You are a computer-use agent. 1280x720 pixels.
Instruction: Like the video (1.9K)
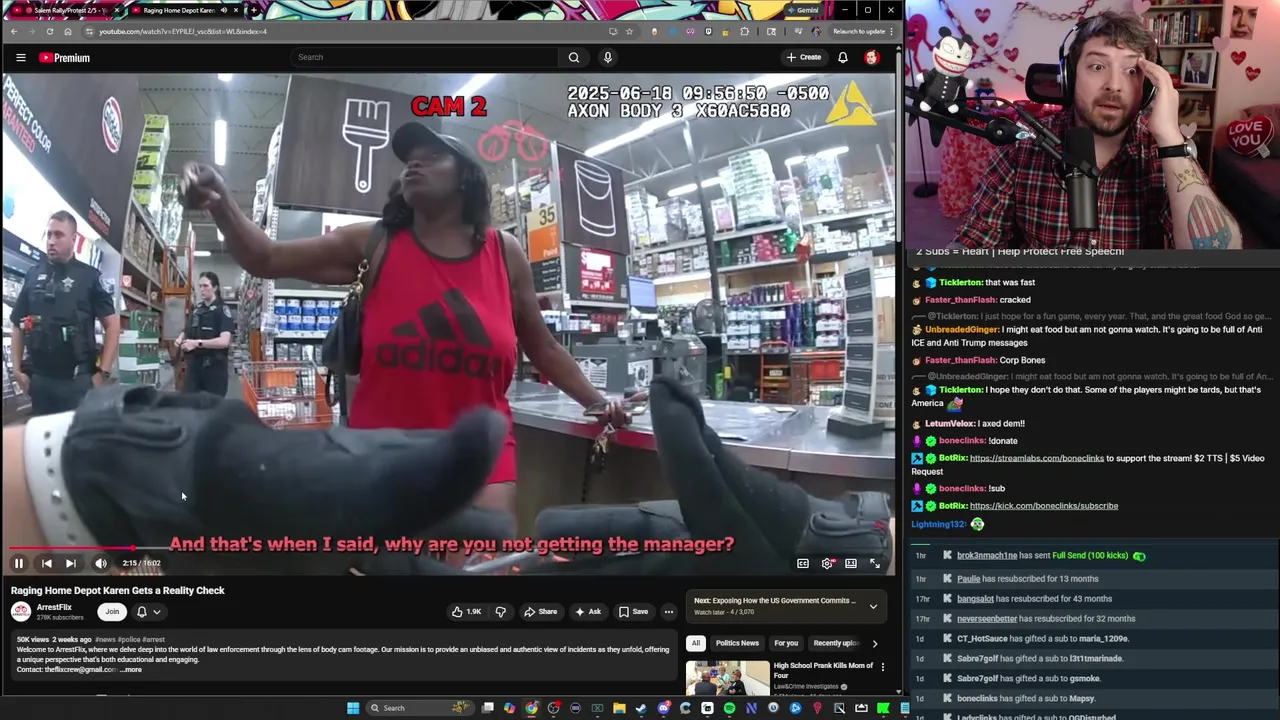coord(467,611)
